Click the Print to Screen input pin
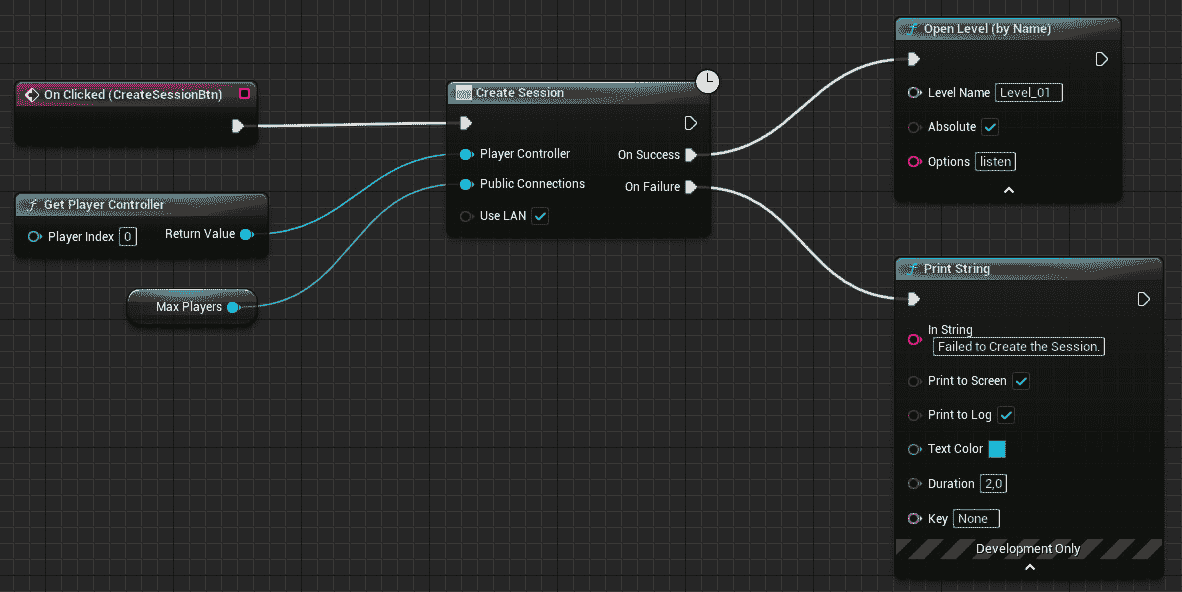The height and width of the screenshot is (592, 1182). pyautogui.click(x=914, y=382)
